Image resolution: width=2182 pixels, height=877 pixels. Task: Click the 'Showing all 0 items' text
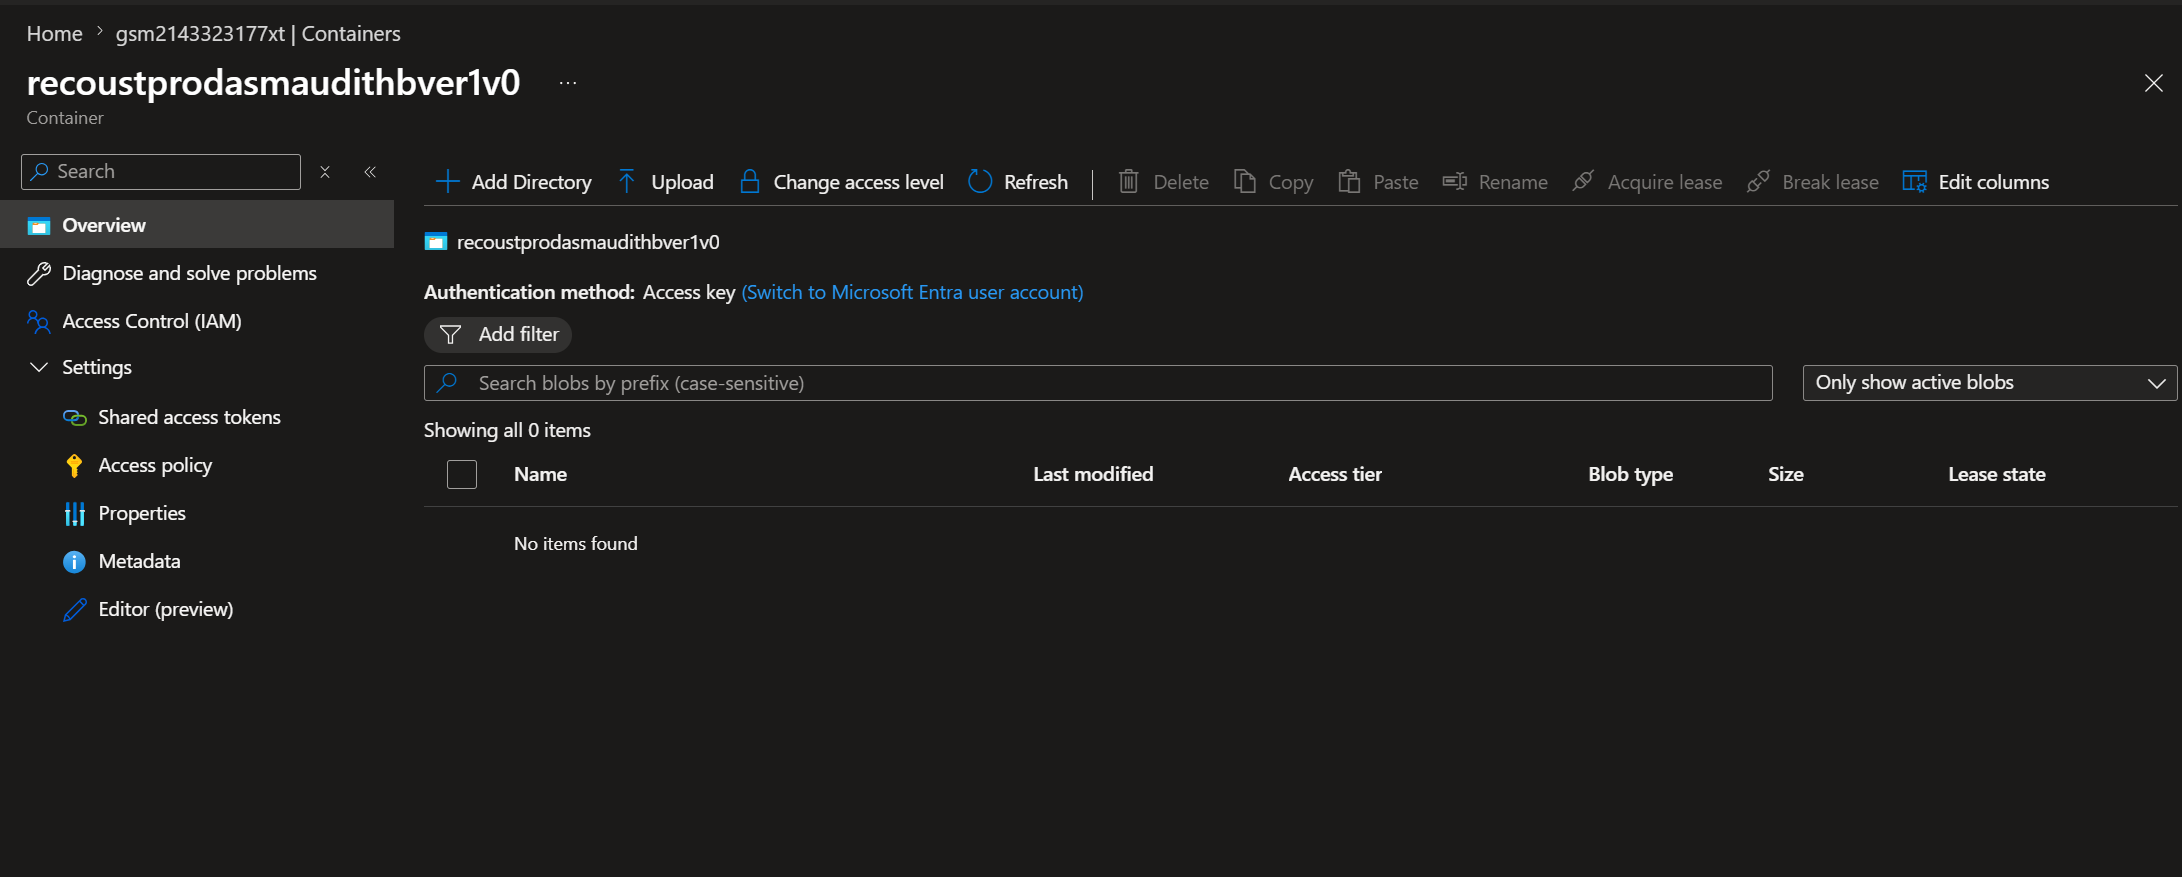pyautogui.click(x=507, y=430)
